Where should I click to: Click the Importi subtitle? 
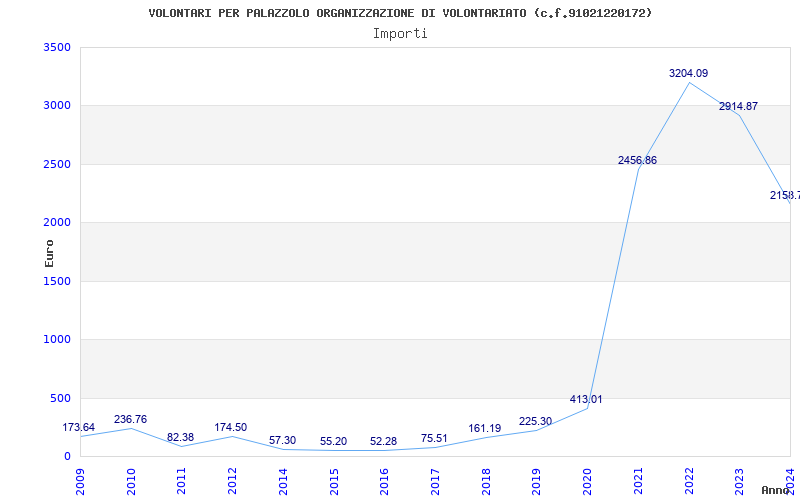coord(400,34)
